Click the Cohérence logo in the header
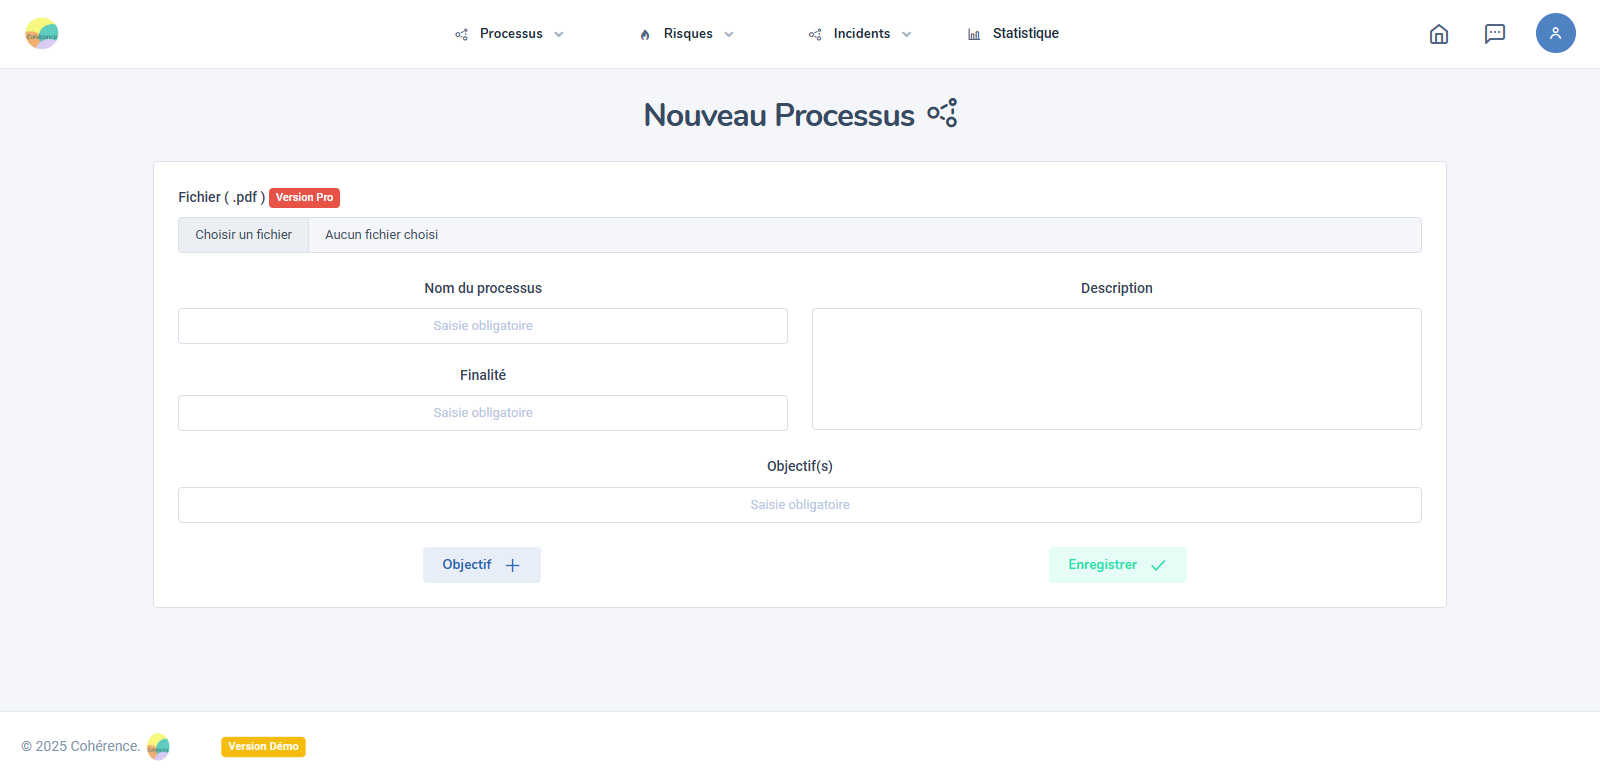Viewport: 1600px width, 779px height. (x=42, y=34)
